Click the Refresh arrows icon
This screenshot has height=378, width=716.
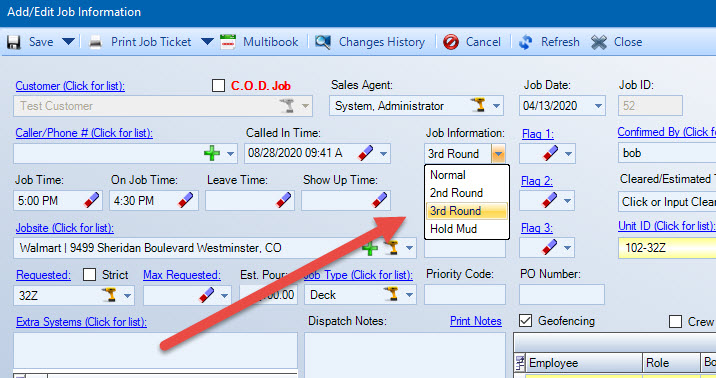pyautogui.click(x=526, y=42)
